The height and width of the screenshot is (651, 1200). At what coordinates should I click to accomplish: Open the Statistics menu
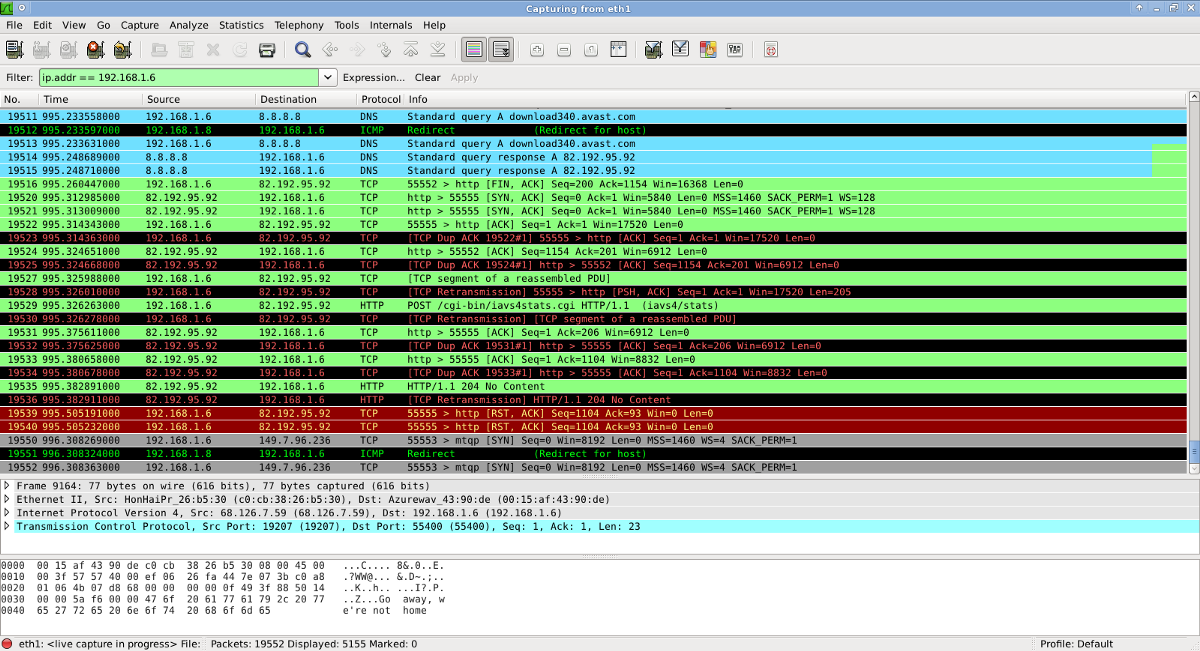[x=241, y=25]
